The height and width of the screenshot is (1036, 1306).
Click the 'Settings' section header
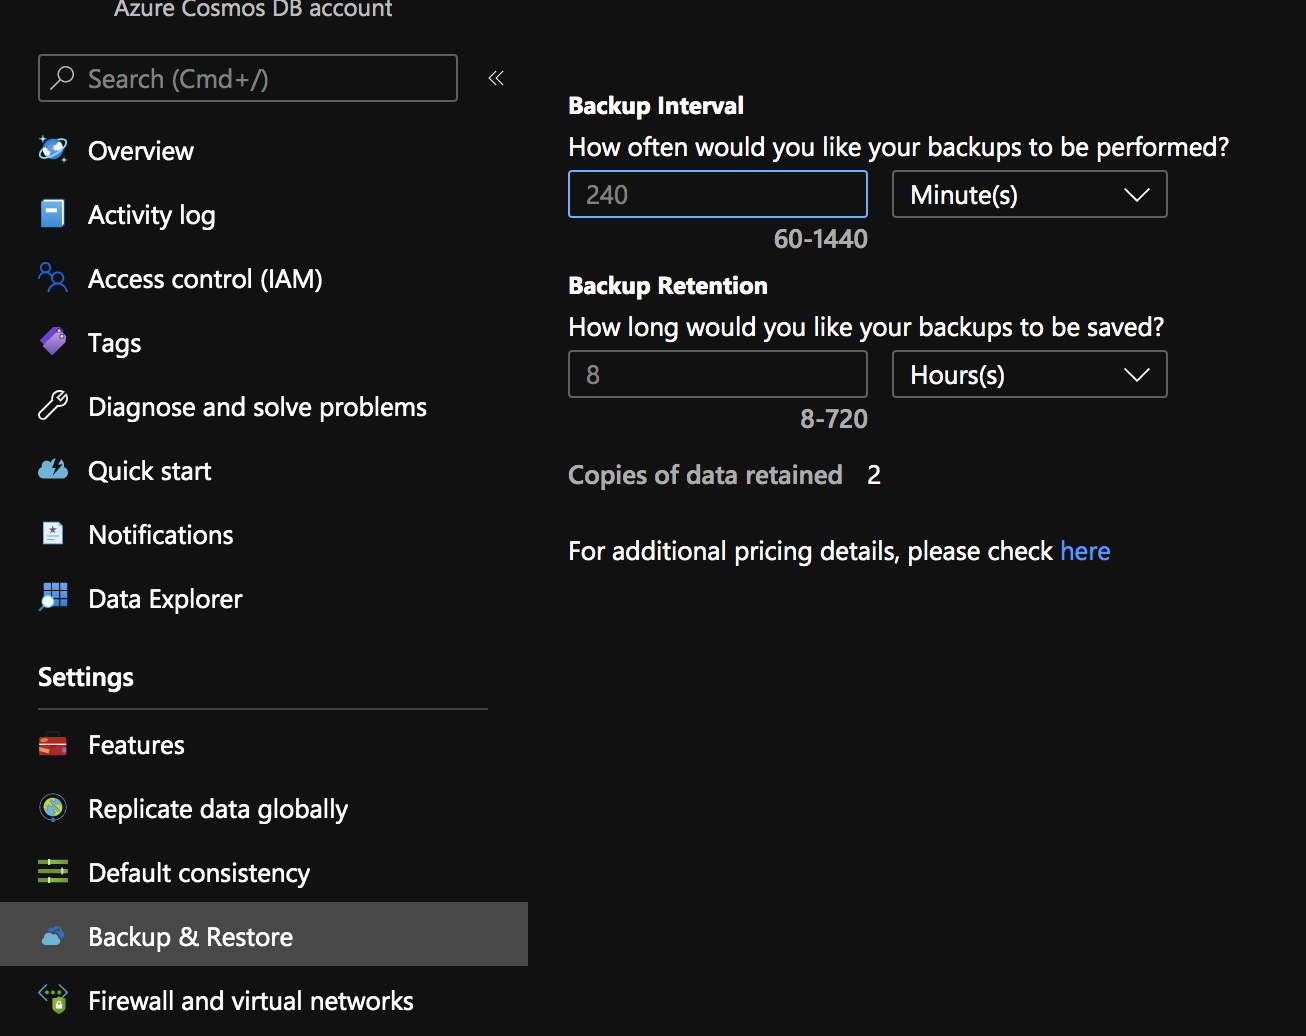coord(86,677)
